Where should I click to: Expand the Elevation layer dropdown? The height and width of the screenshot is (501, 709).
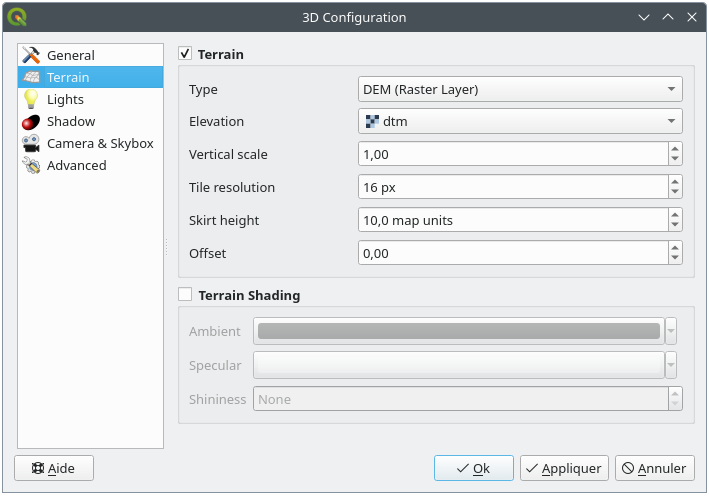click(x=520, y=122)
